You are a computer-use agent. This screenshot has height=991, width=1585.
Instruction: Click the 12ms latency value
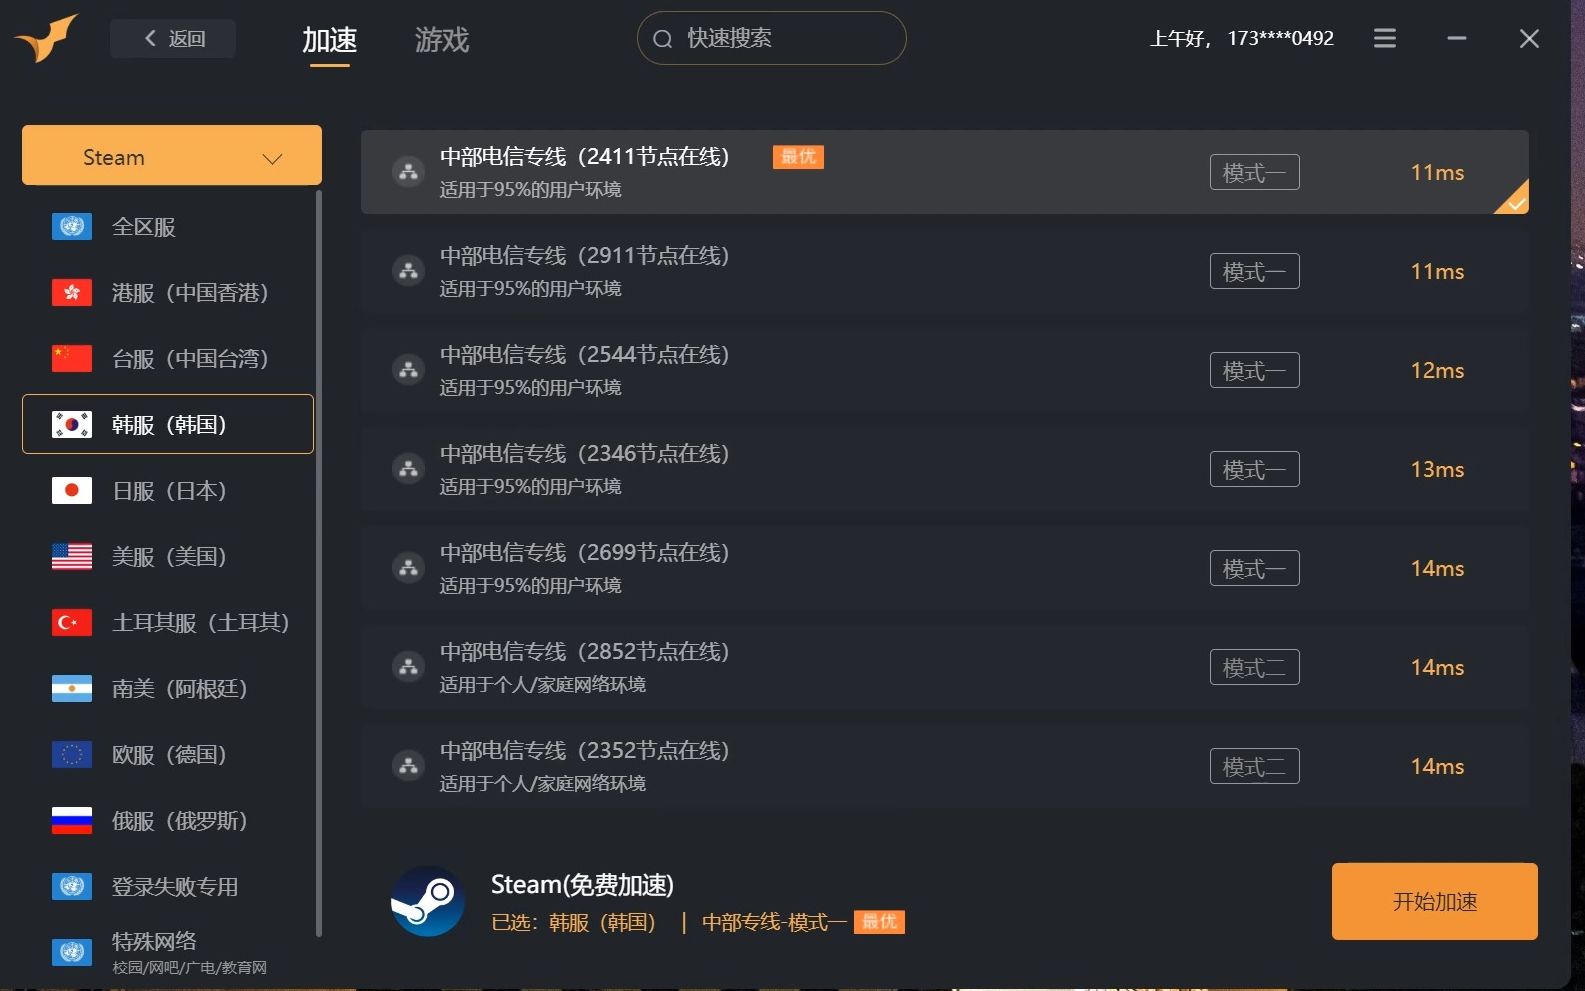click(x=1437, y=370)
